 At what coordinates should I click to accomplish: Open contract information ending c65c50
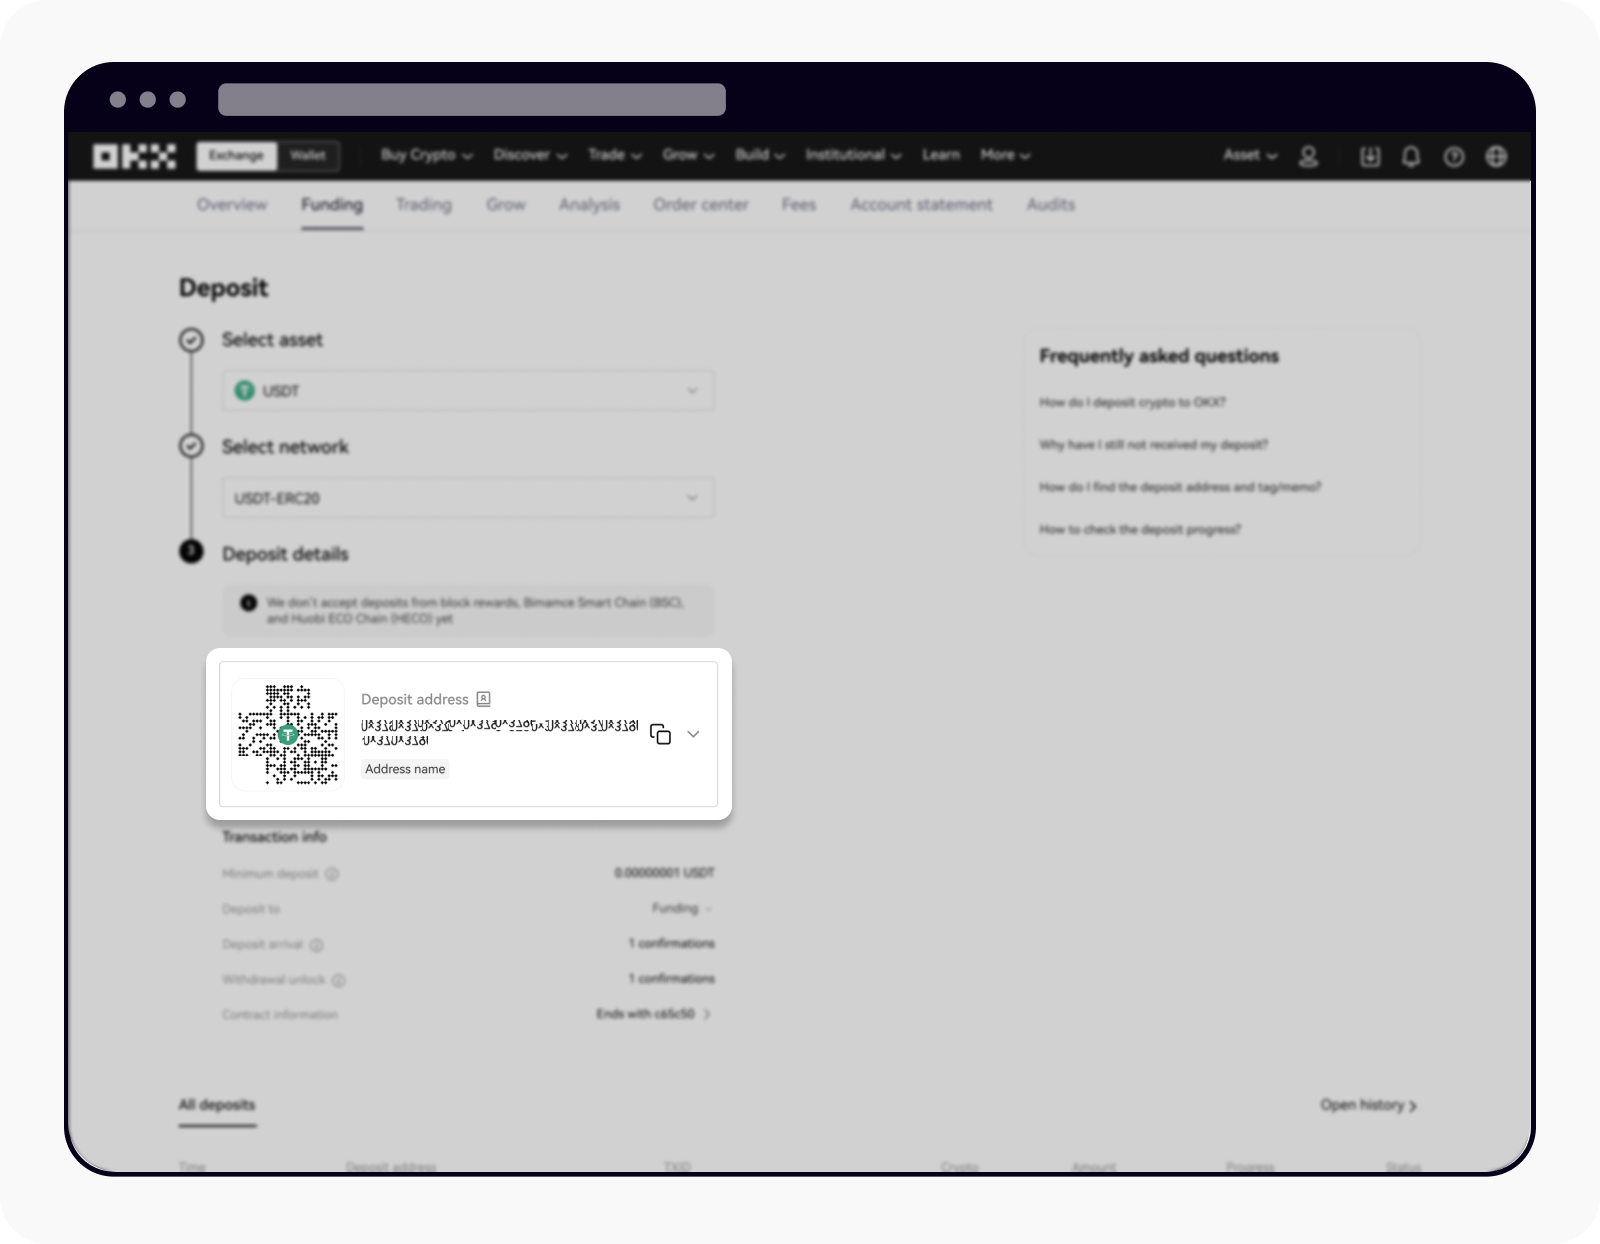654,1014
